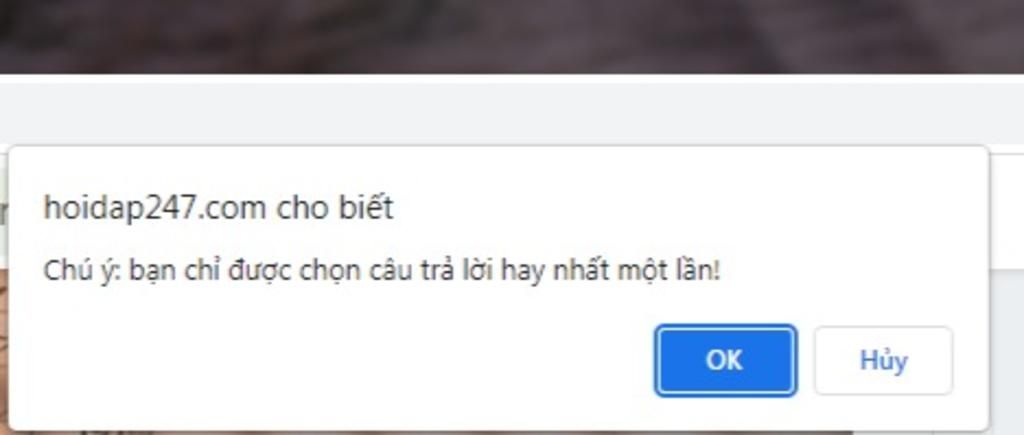Dismiss the alert by choosing Hủy
This screenshot has width=1024, height=435.
[884, 361]
